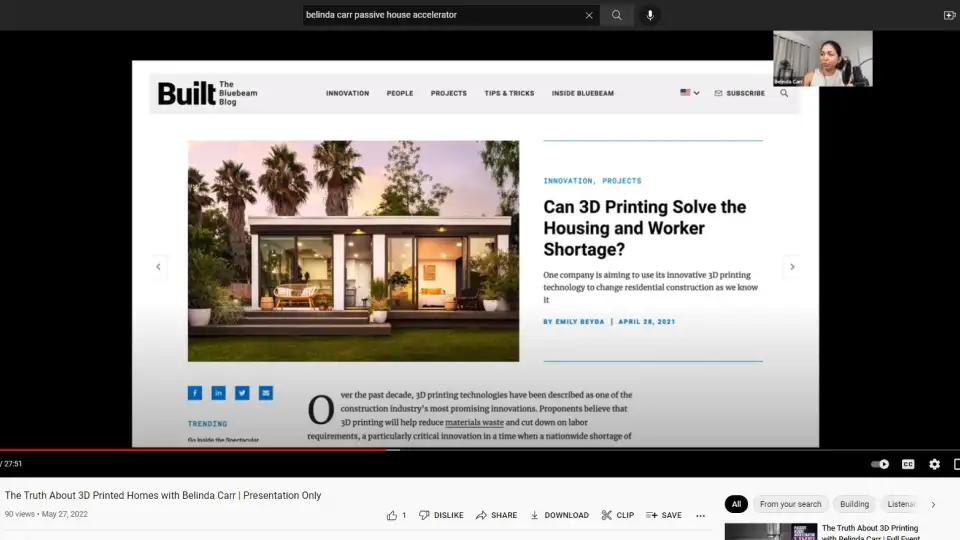Open the player settings gear
This screenshot has height=540, width=960.
click(x=934, y=464)
